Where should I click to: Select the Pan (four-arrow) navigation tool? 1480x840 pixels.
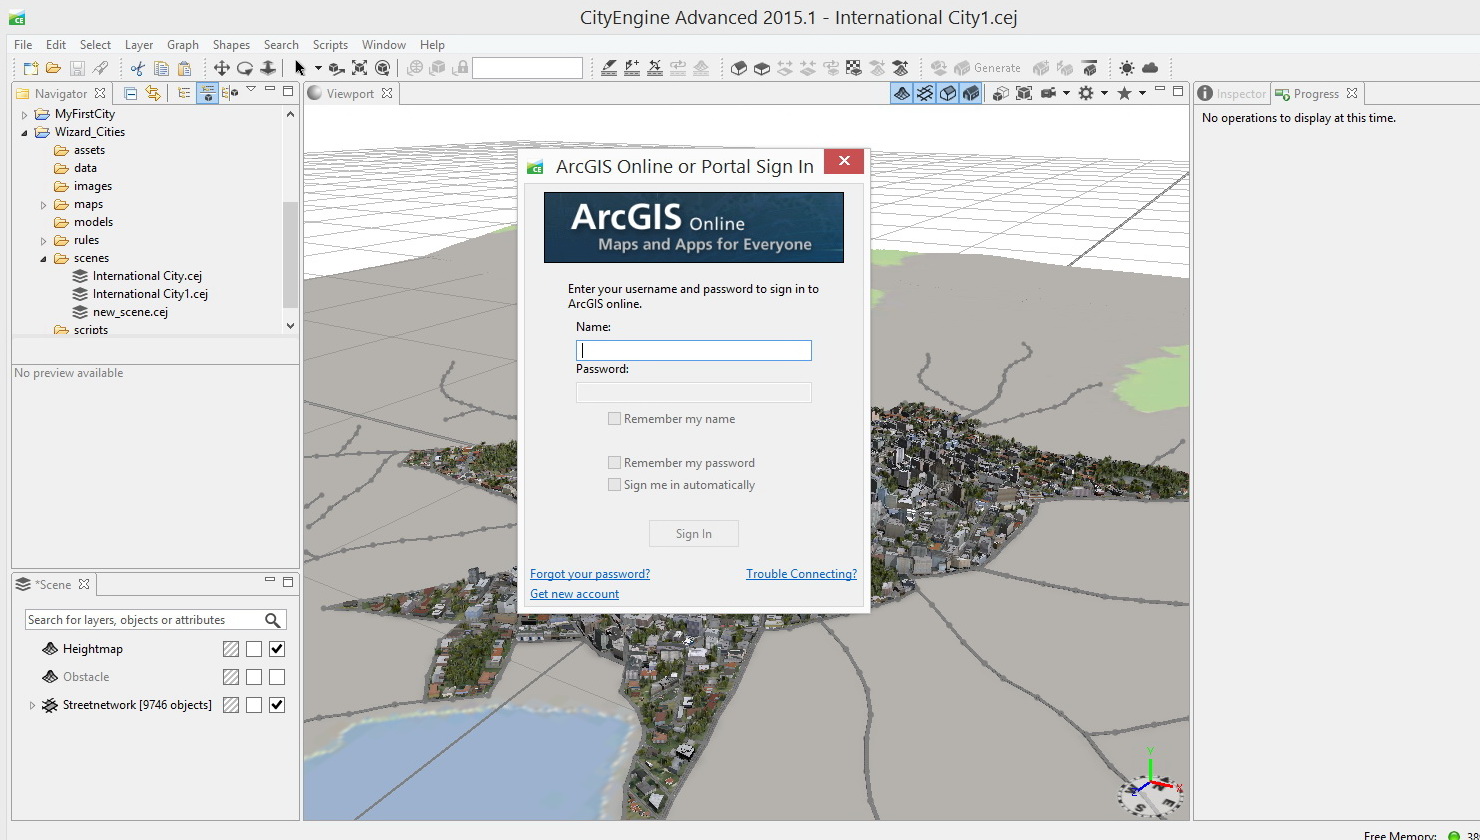221,68
